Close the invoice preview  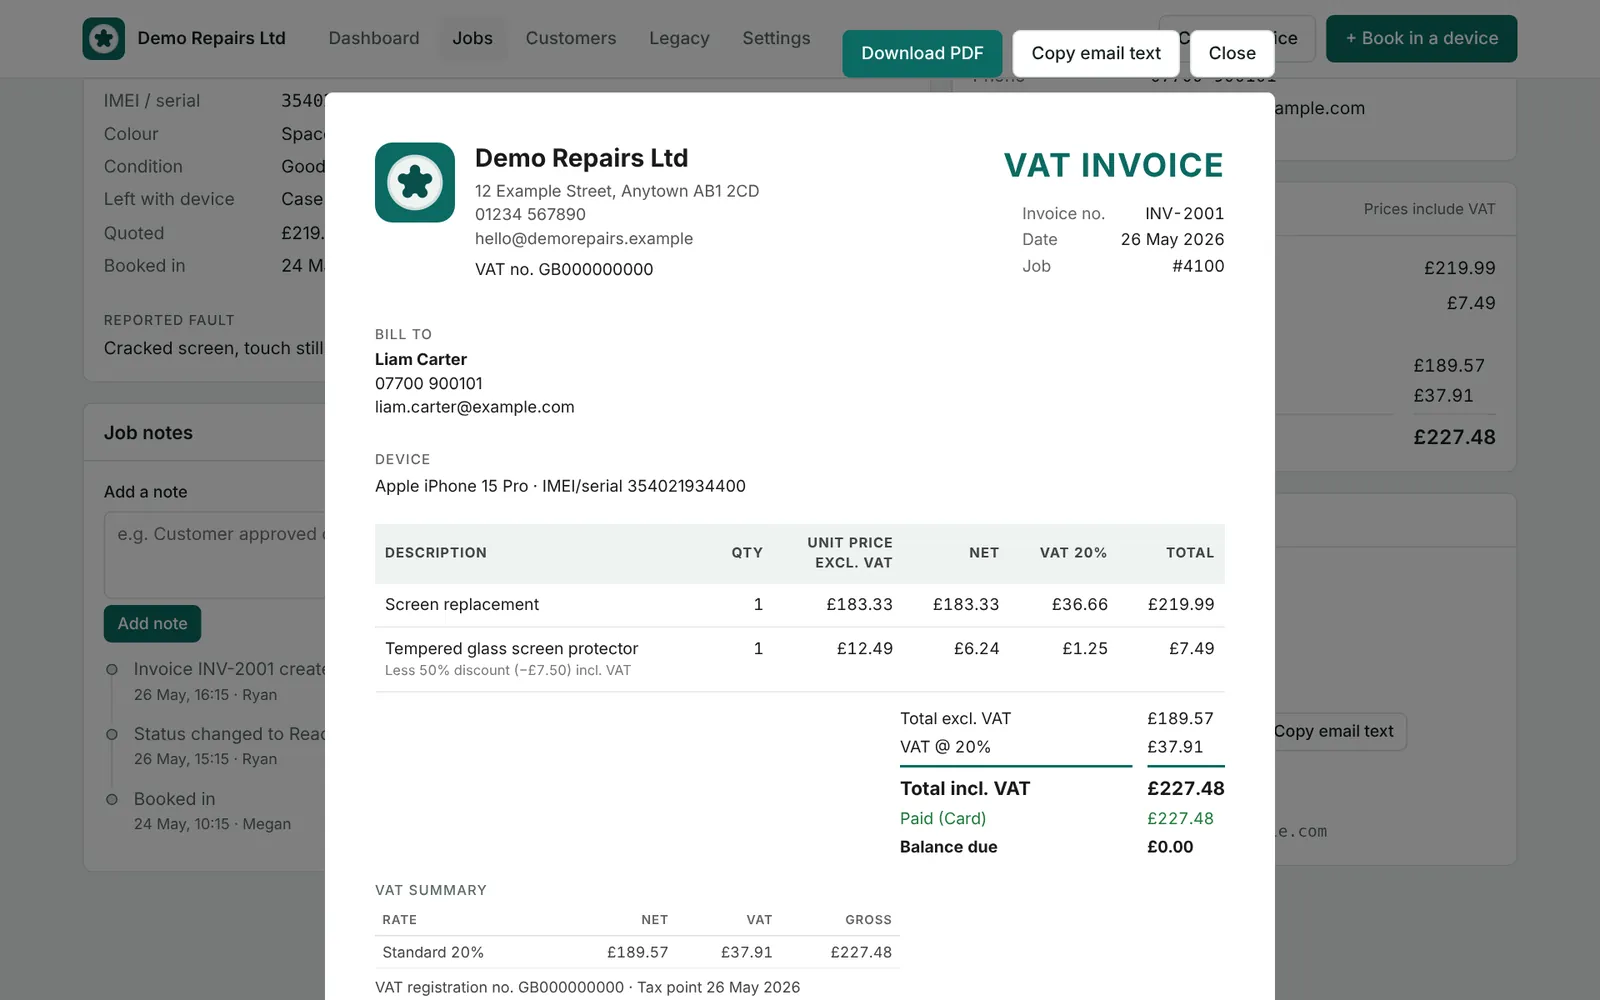click(x=1232, y=53)
